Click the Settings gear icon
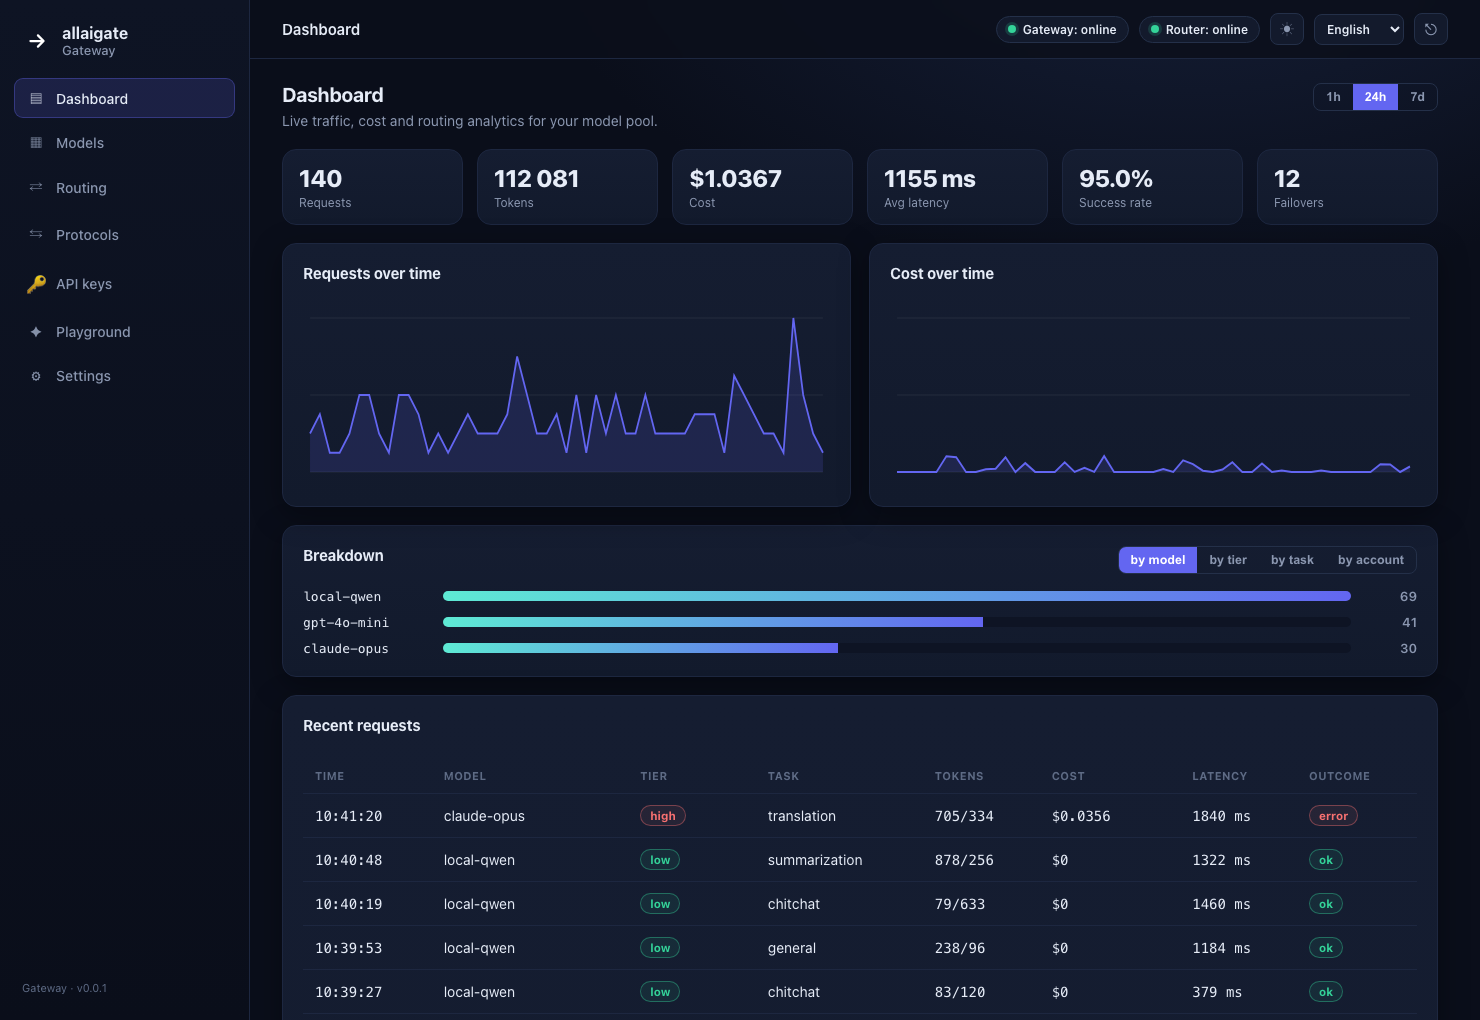Image resolution: width=1480 pixels, height=1020 pixels. 36,376
